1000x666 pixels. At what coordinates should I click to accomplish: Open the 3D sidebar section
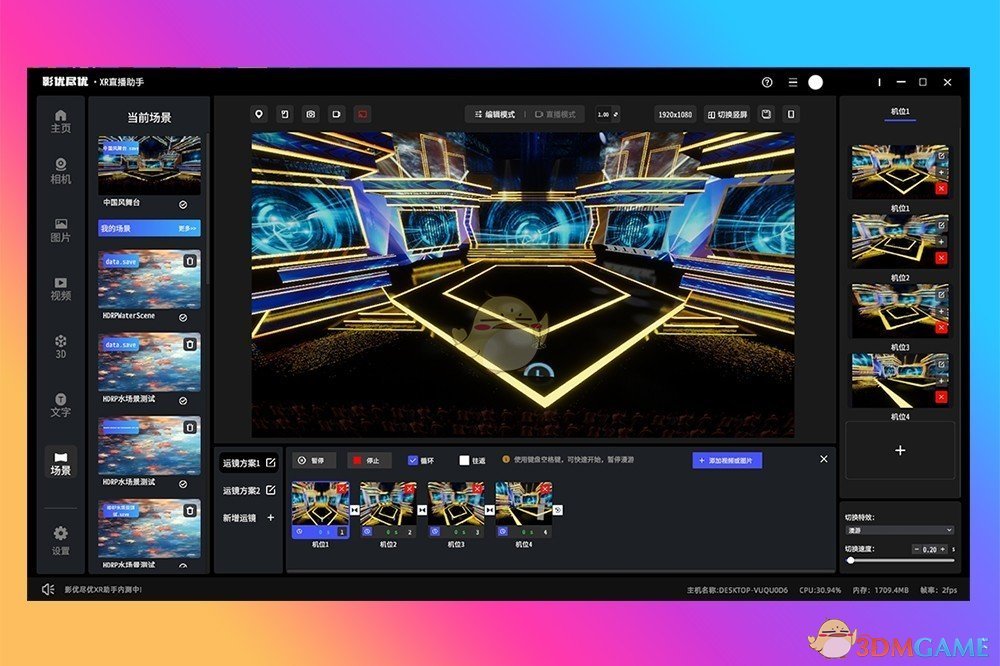[61, 345]
